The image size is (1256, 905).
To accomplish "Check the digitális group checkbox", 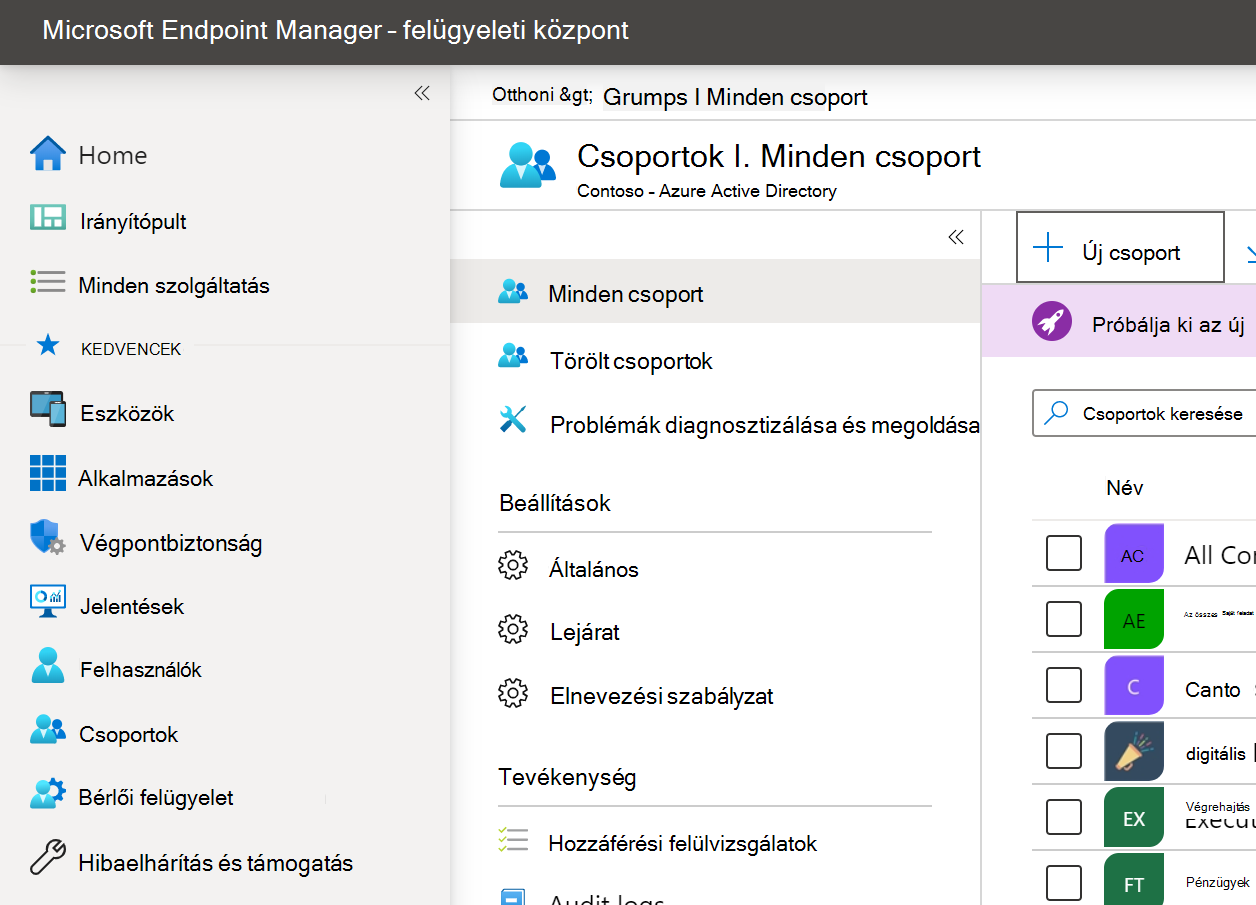I will pos(1064,750).
